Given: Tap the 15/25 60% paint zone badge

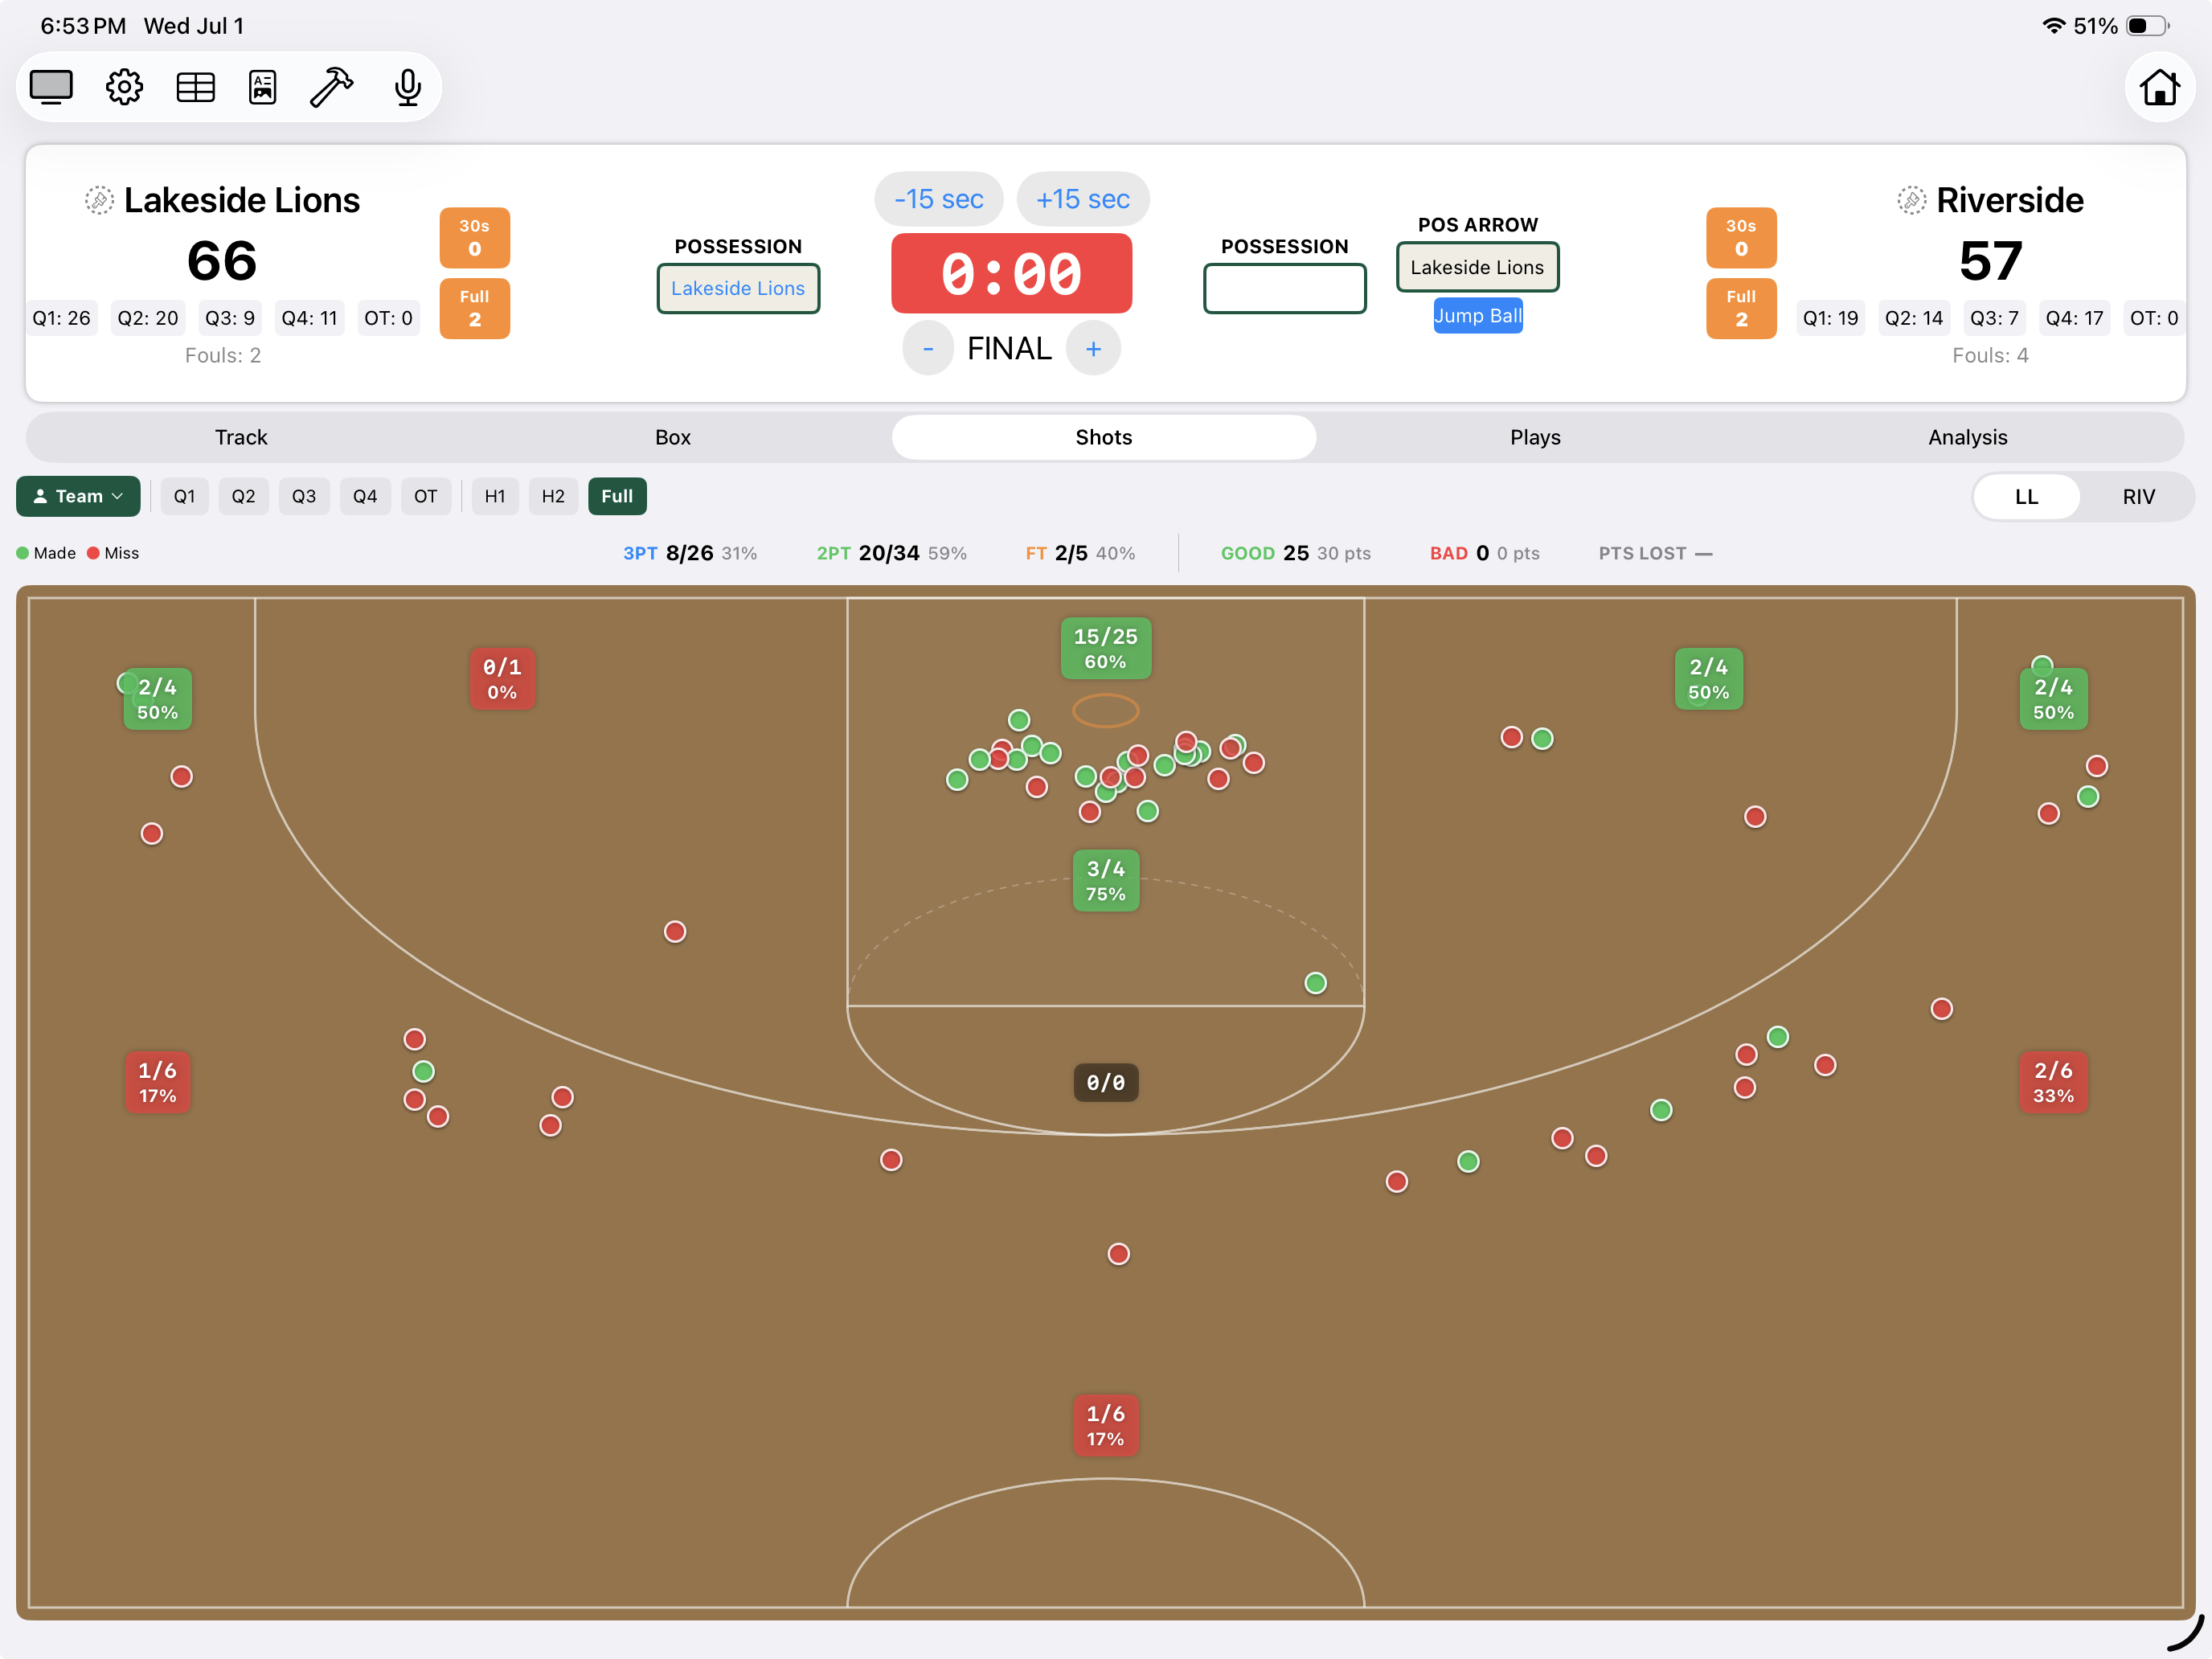Looking at the screenshot, I should pyautogui.click(x=1105, y=648).
